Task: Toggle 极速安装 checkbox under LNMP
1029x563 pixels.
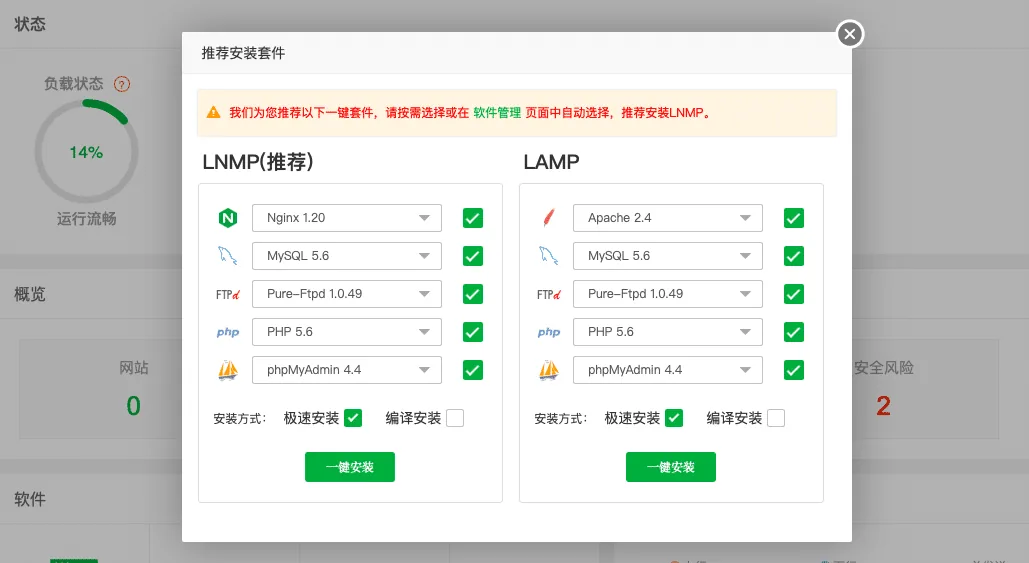Action: pyautogui.click(x=353, y=418)
